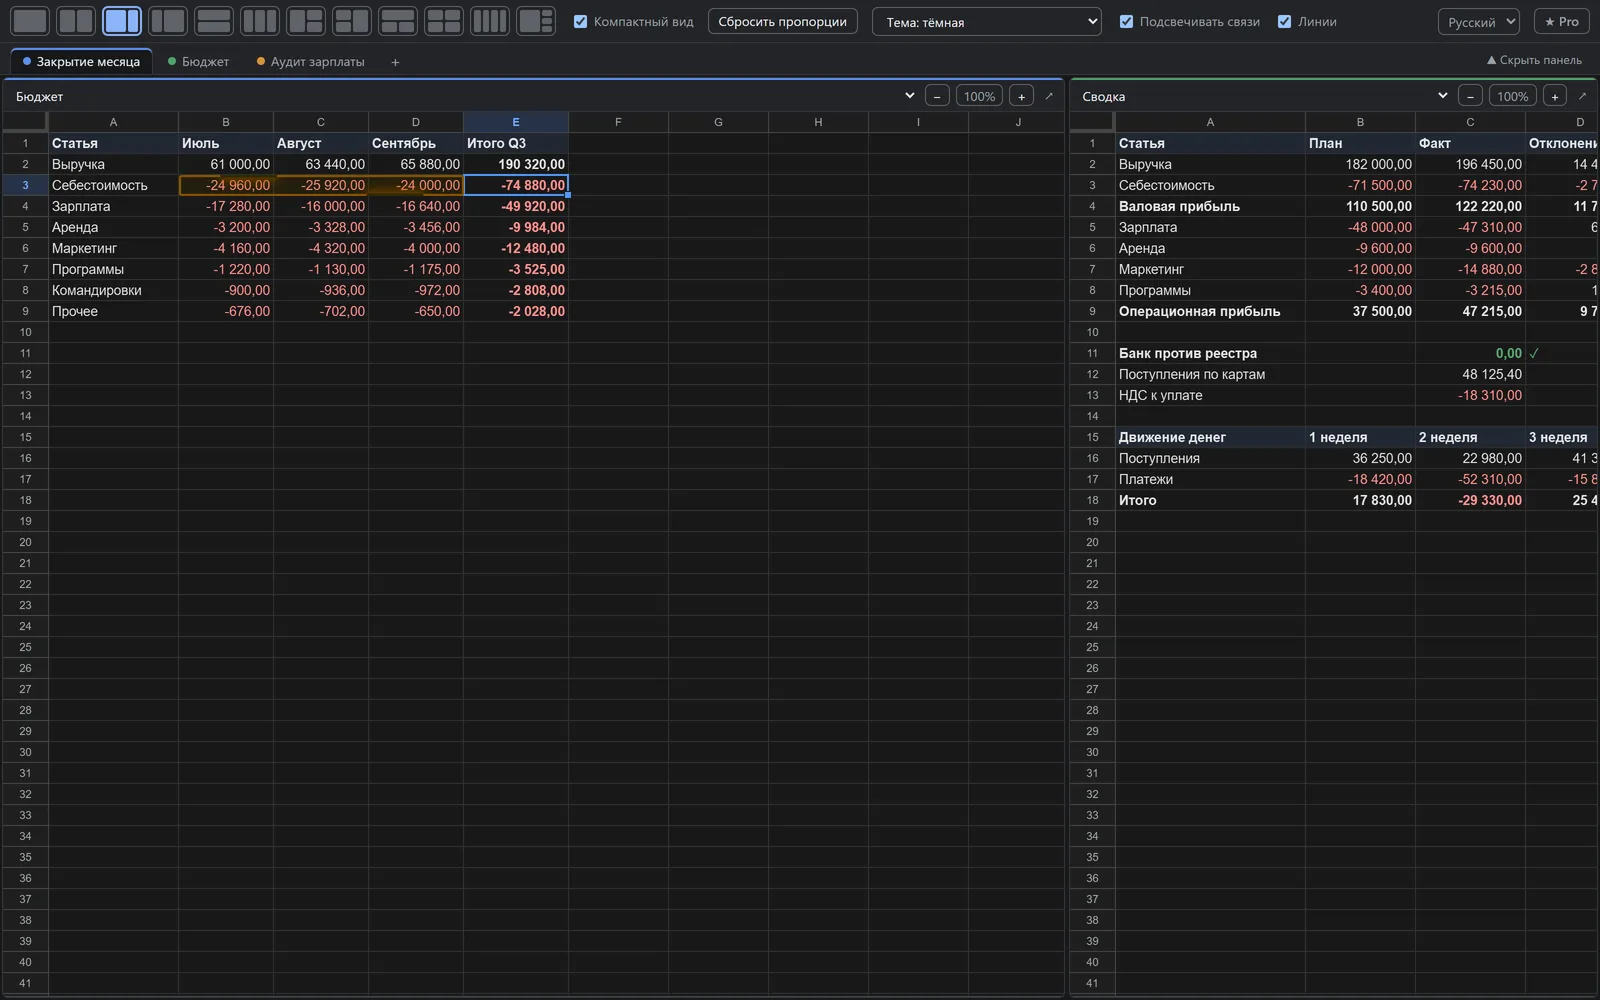Click the Pro upgrade button

click(x=1561, y=21)
